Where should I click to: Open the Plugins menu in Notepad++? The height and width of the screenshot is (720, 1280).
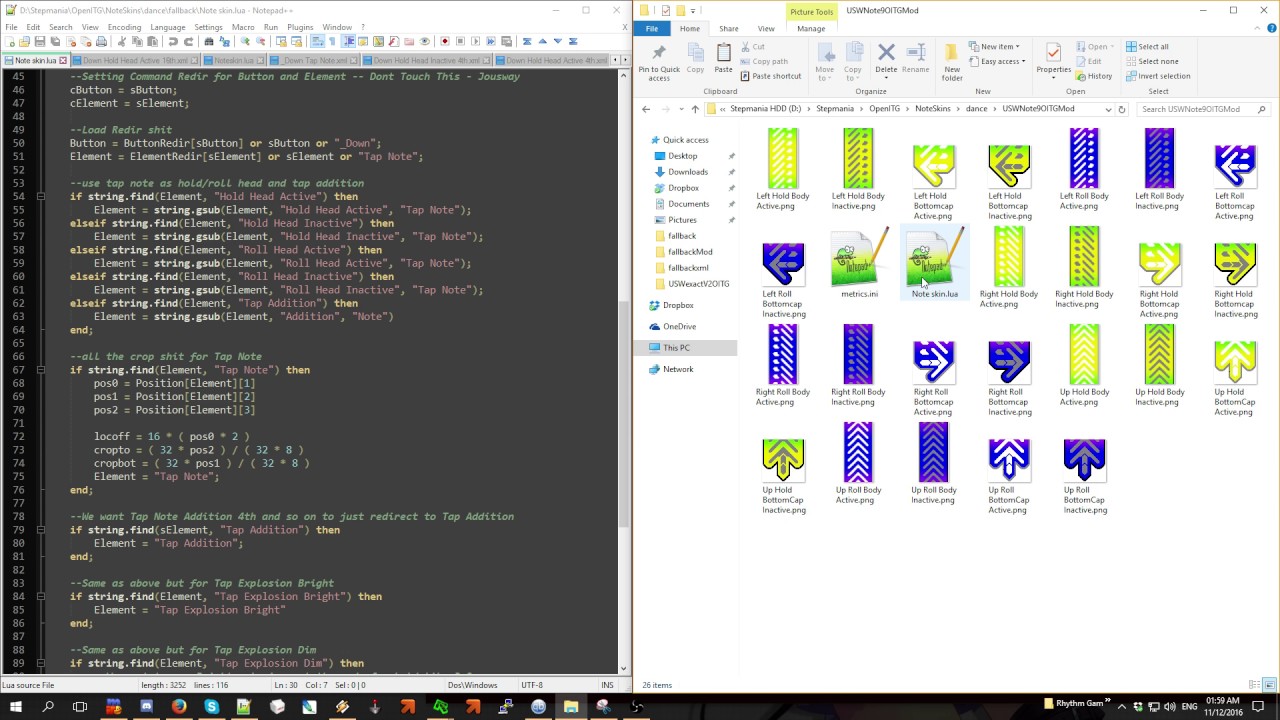click(x=299, y=27)
